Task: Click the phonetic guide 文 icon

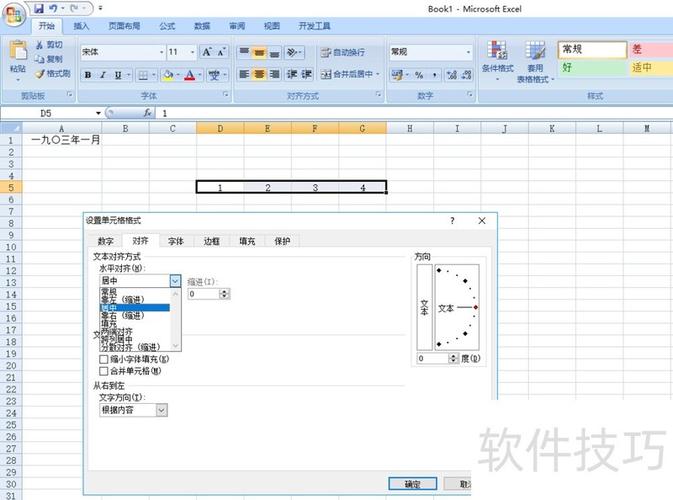Action: pos(214,75)
